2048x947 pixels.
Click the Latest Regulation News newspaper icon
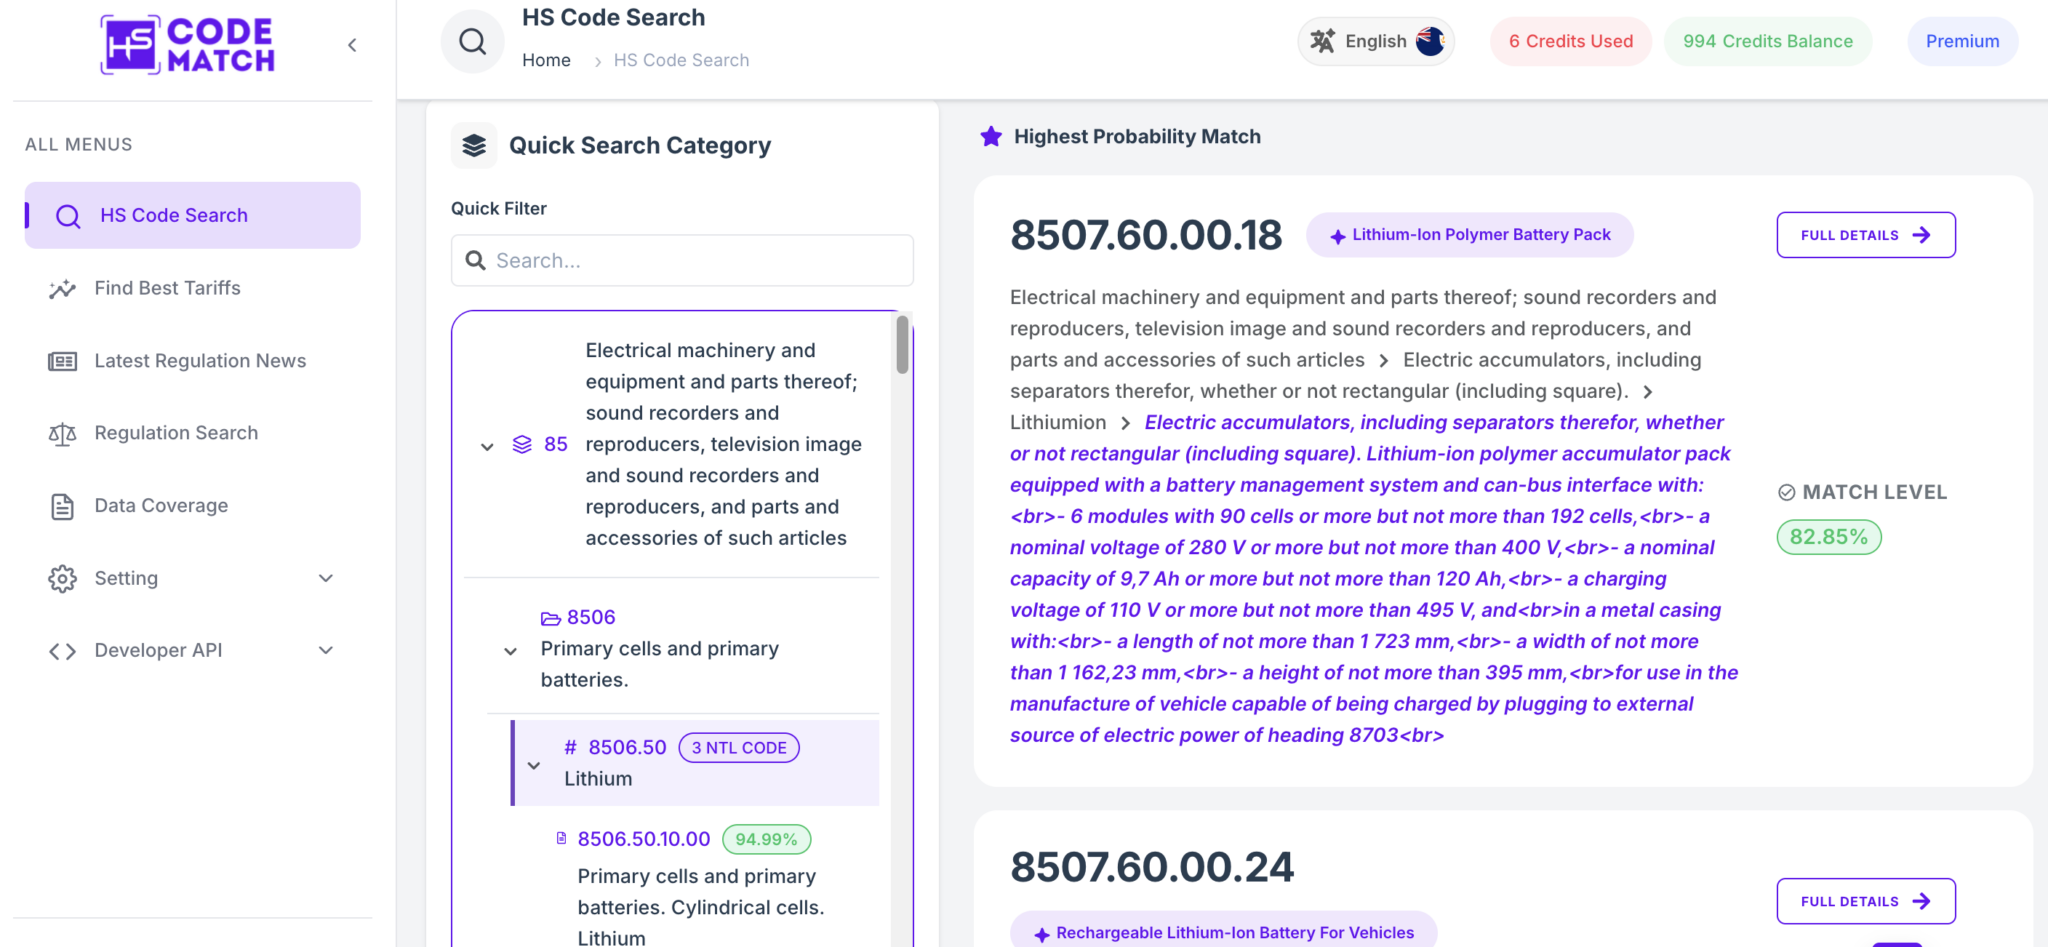tap(62, 361)
